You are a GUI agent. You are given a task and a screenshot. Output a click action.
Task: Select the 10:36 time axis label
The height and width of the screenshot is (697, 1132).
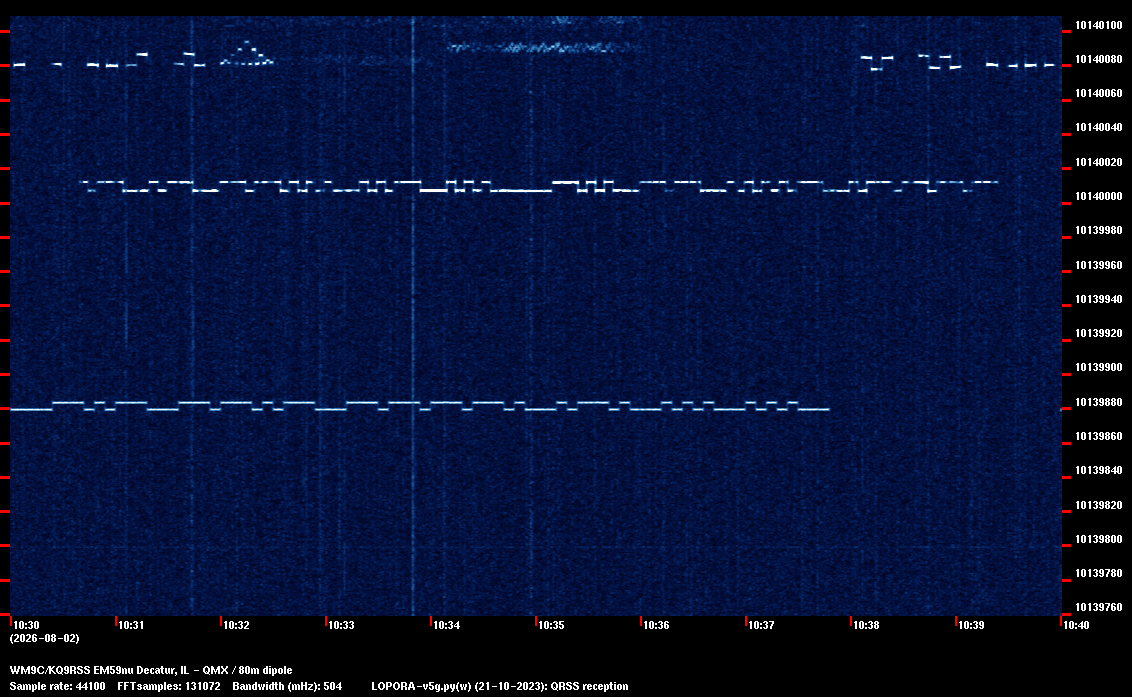click(656, 625)
